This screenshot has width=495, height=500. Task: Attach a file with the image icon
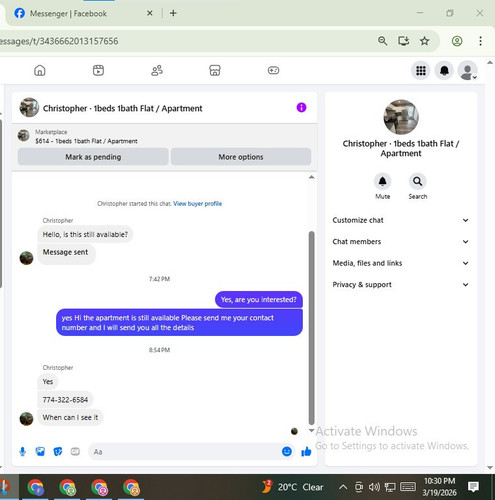tap(40, 452)
